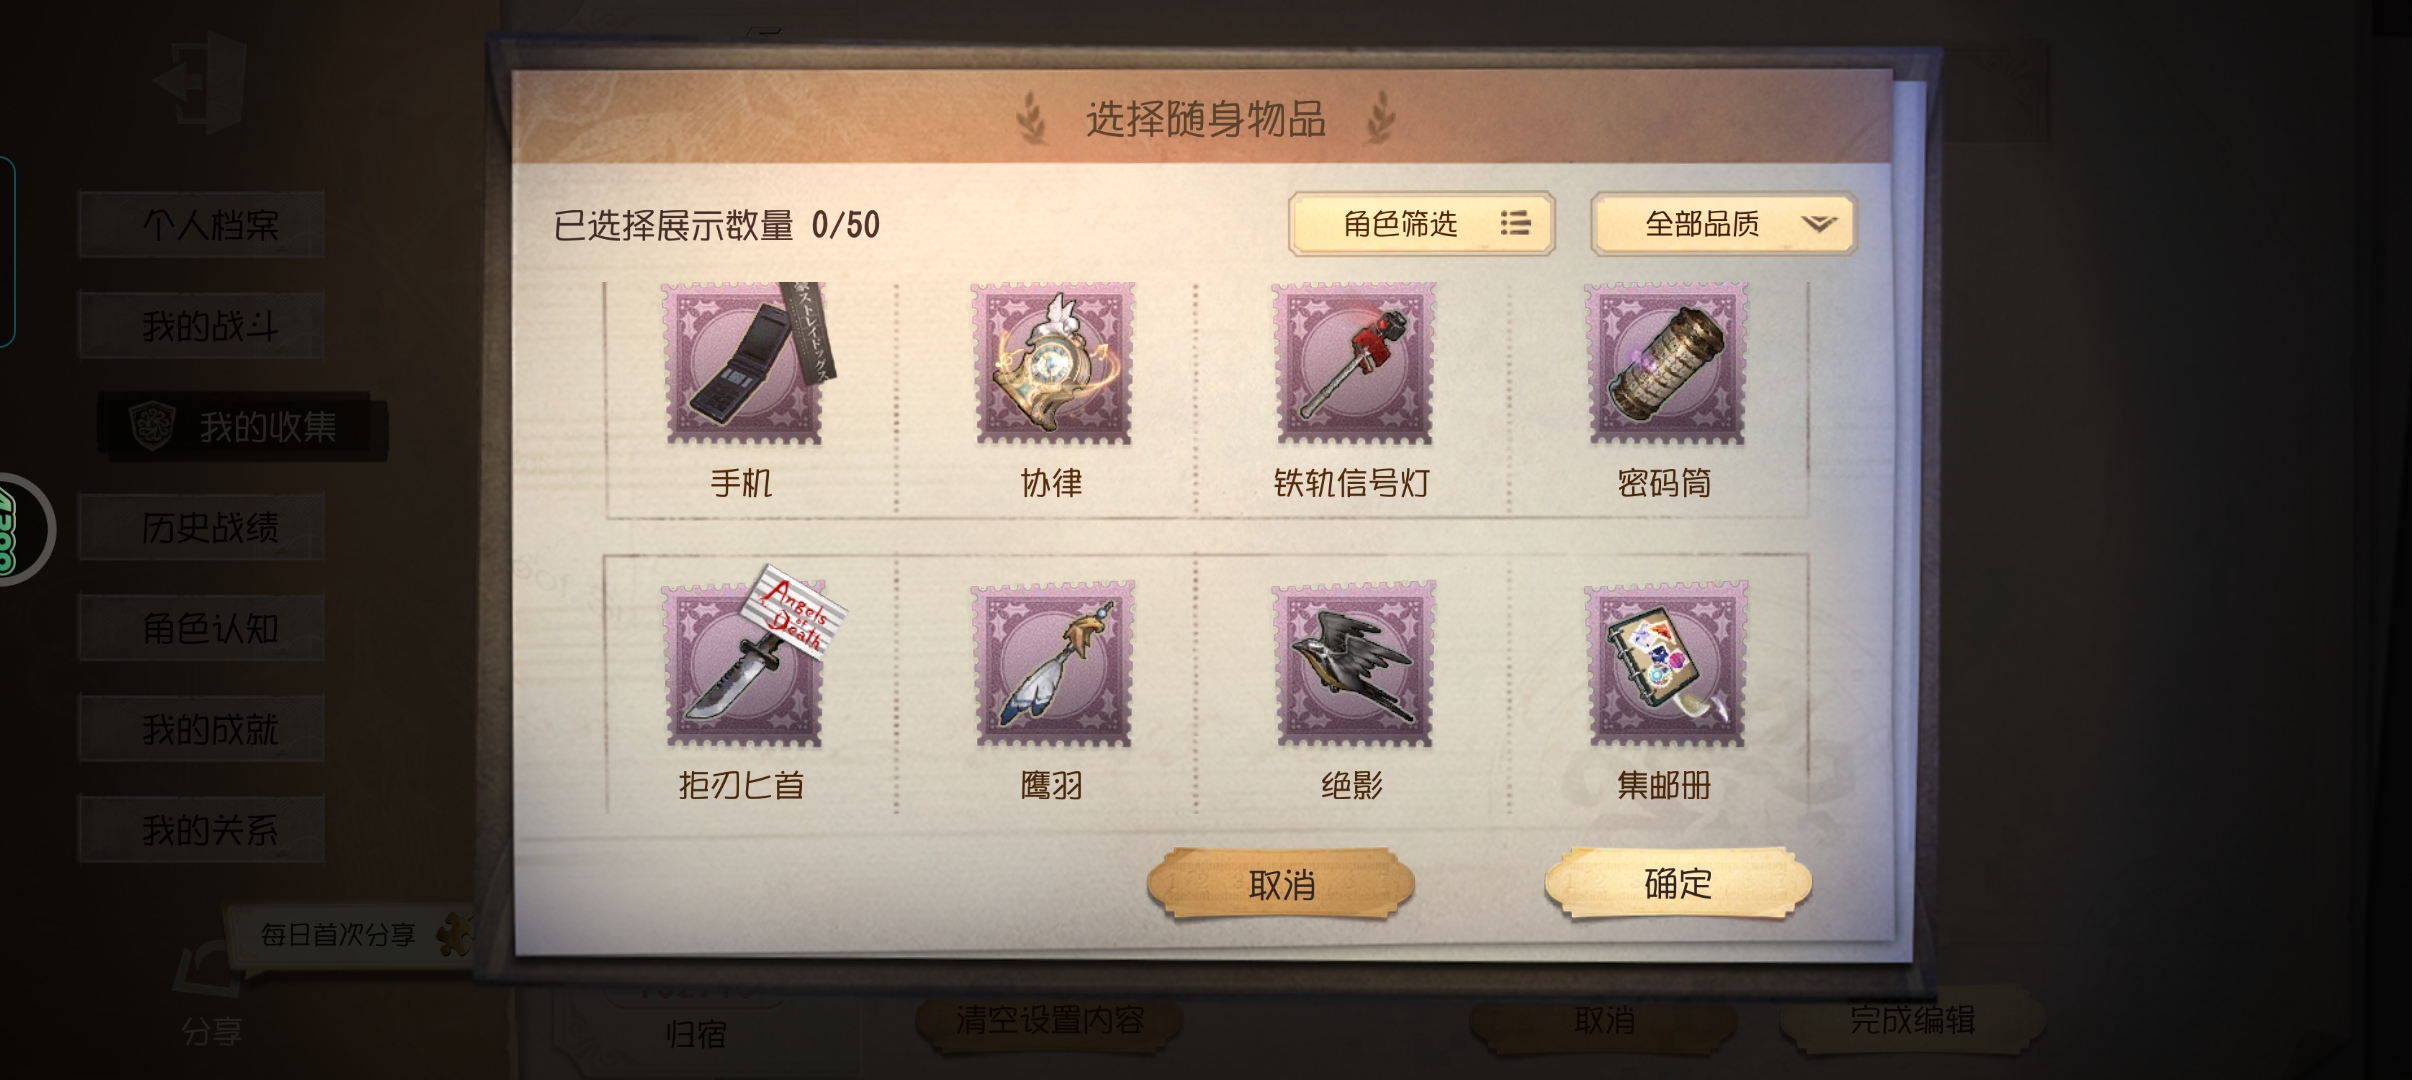Expand the 全部品质 quality dropdown
Screen dimensions: 2412x1080
(1723, 223)
